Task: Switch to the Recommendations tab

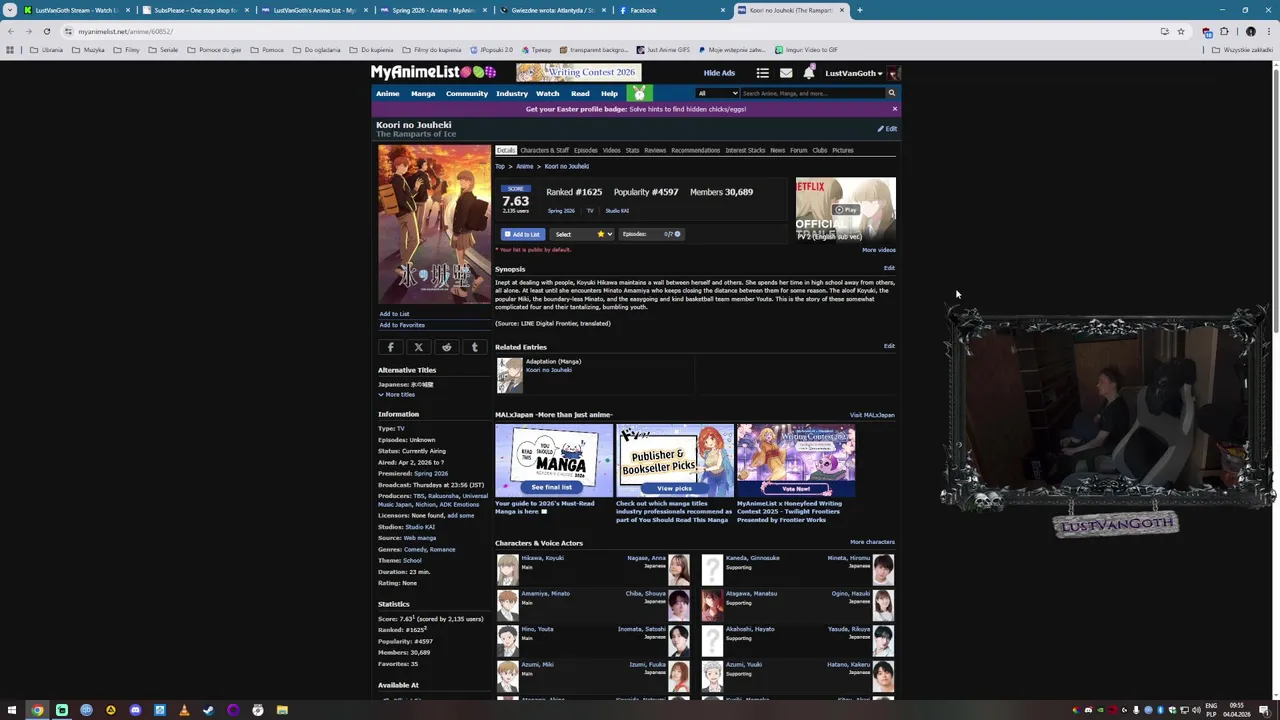Action: tap(695, 150)
